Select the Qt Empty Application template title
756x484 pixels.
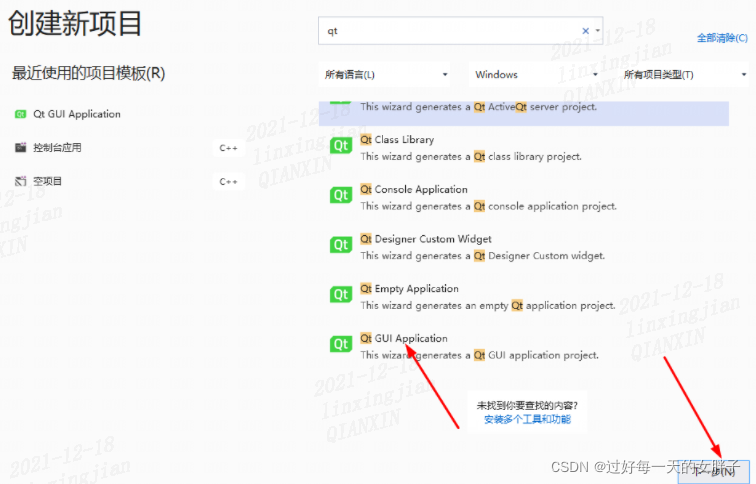pyautogui.click(x=410, y=289)
